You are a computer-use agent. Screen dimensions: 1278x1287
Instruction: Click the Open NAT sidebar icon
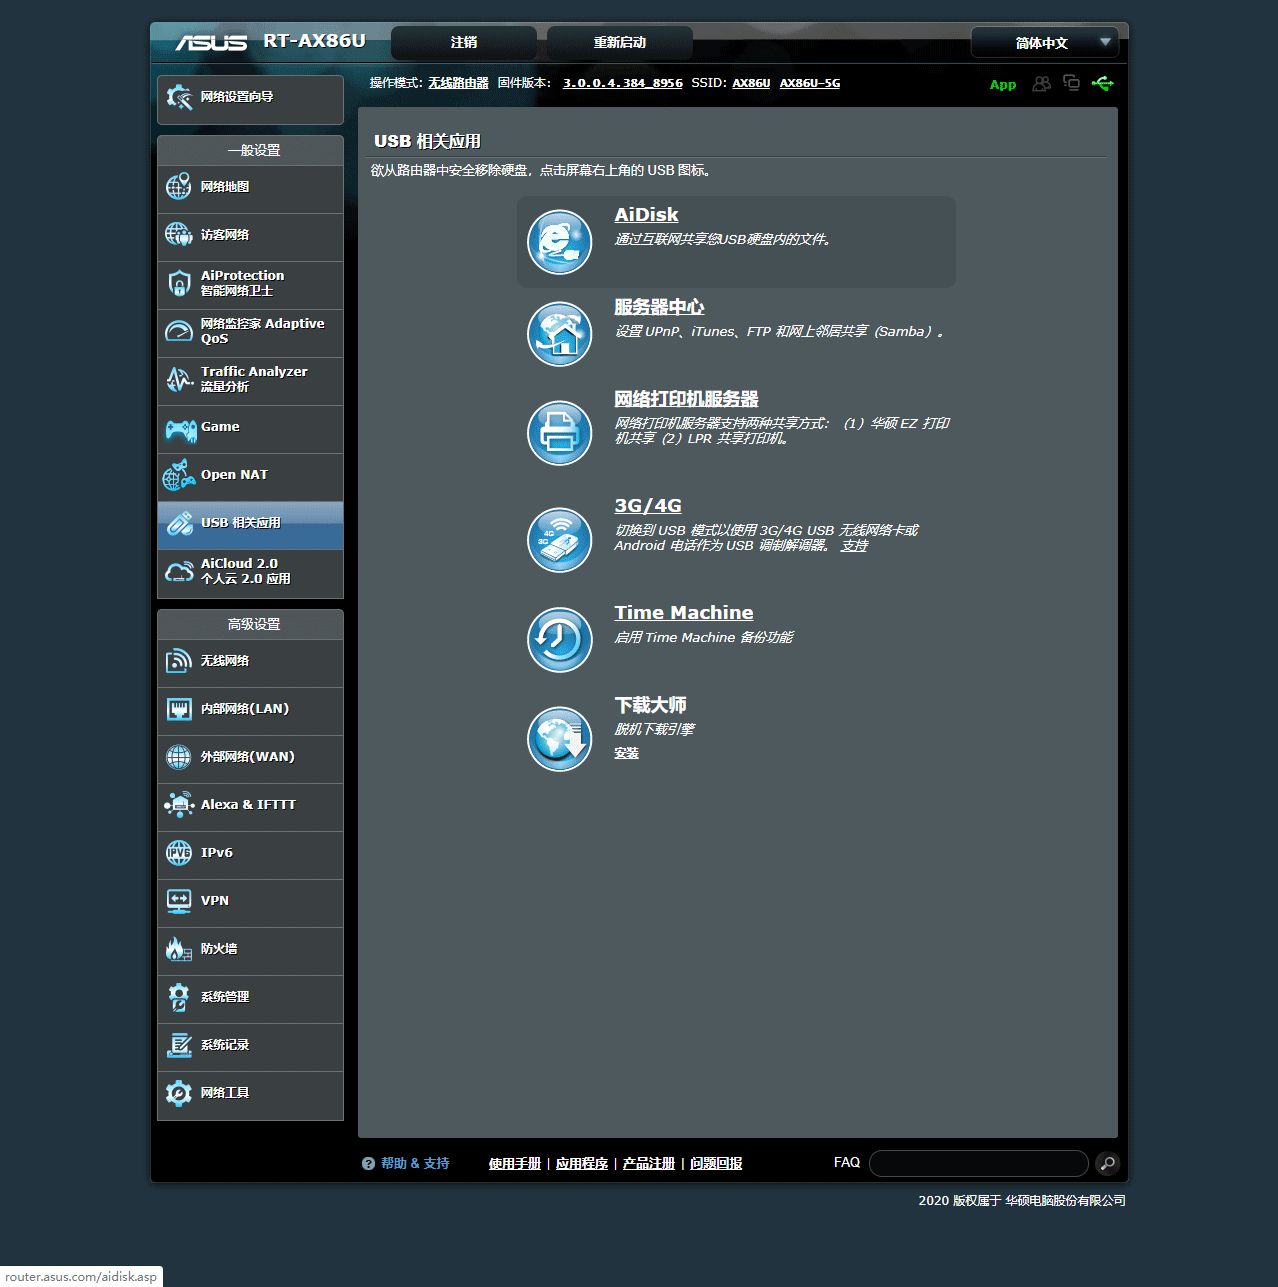click(x=179, y=475)
